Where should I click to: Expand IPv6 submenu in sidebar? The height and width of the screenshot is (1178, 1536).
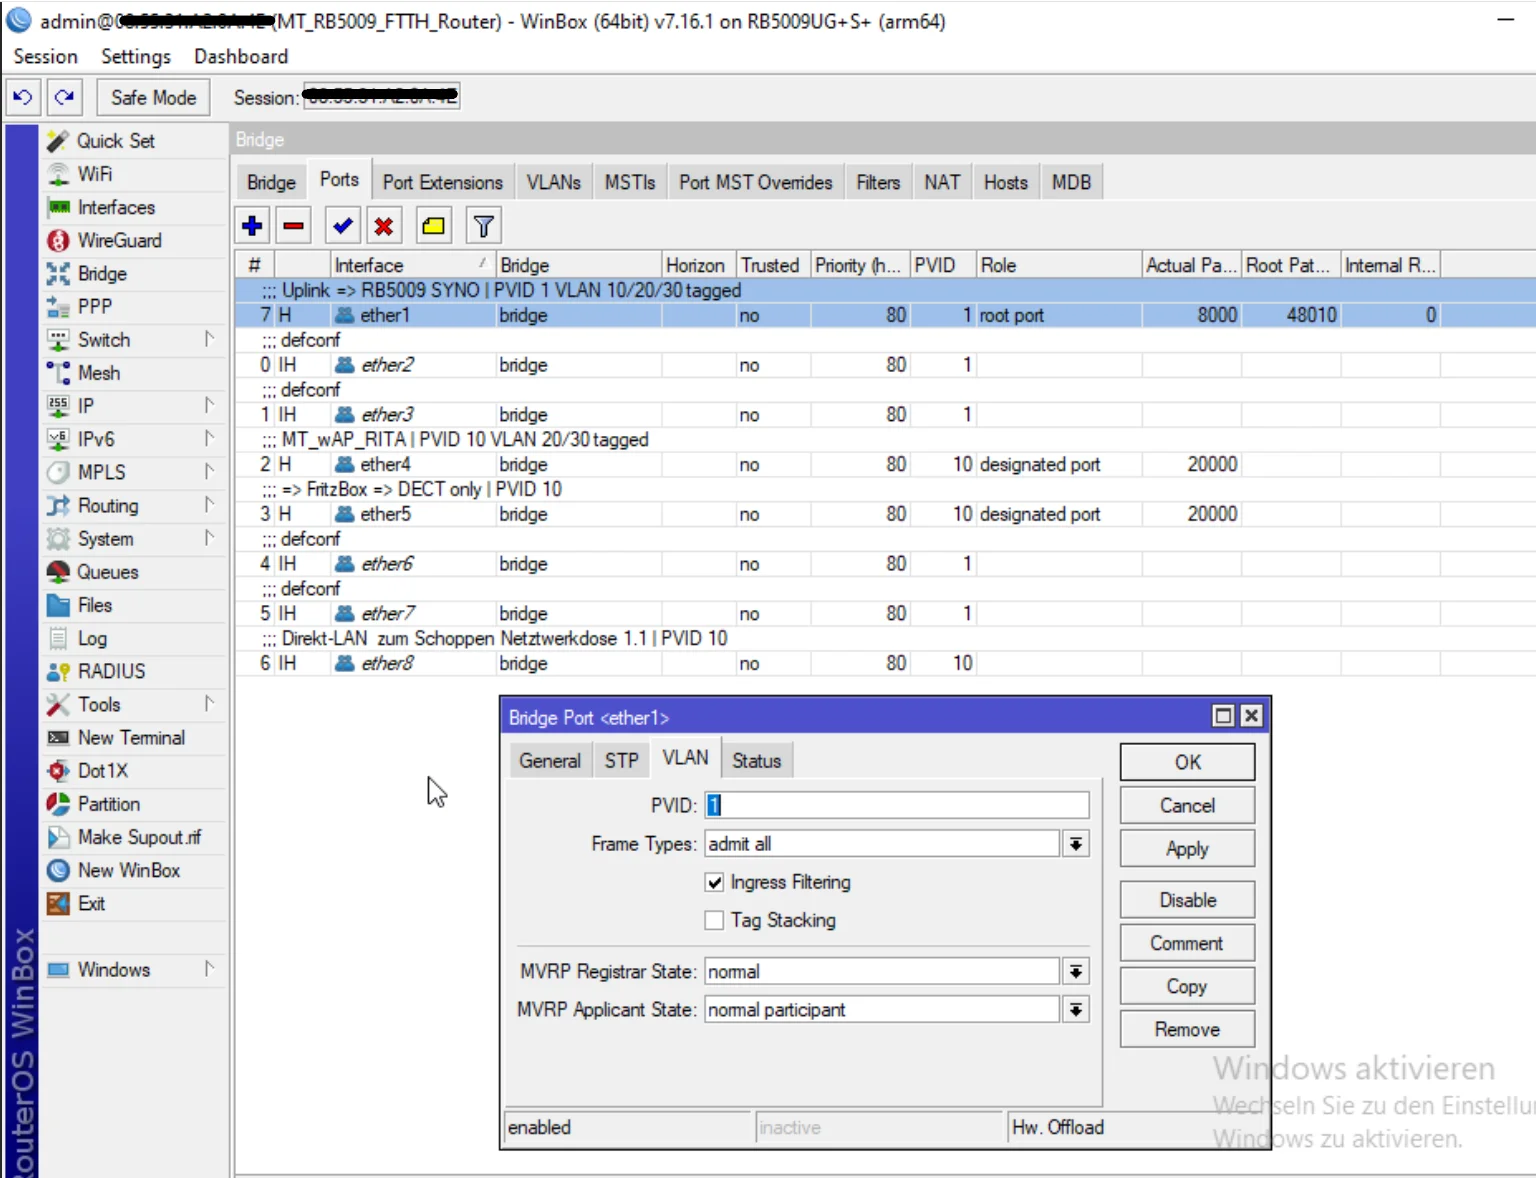click(209, 438)
